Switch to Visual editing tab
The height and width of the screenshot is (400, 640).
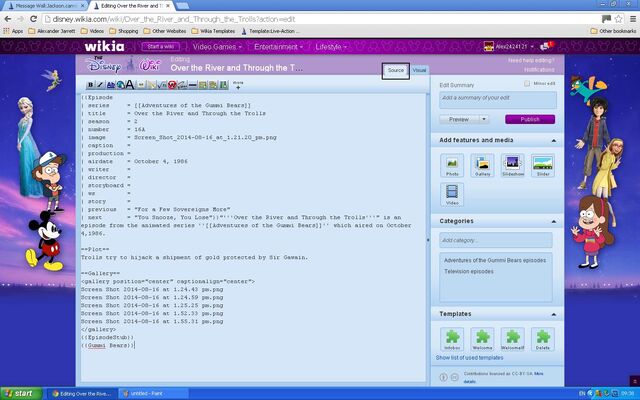point(419,70)
